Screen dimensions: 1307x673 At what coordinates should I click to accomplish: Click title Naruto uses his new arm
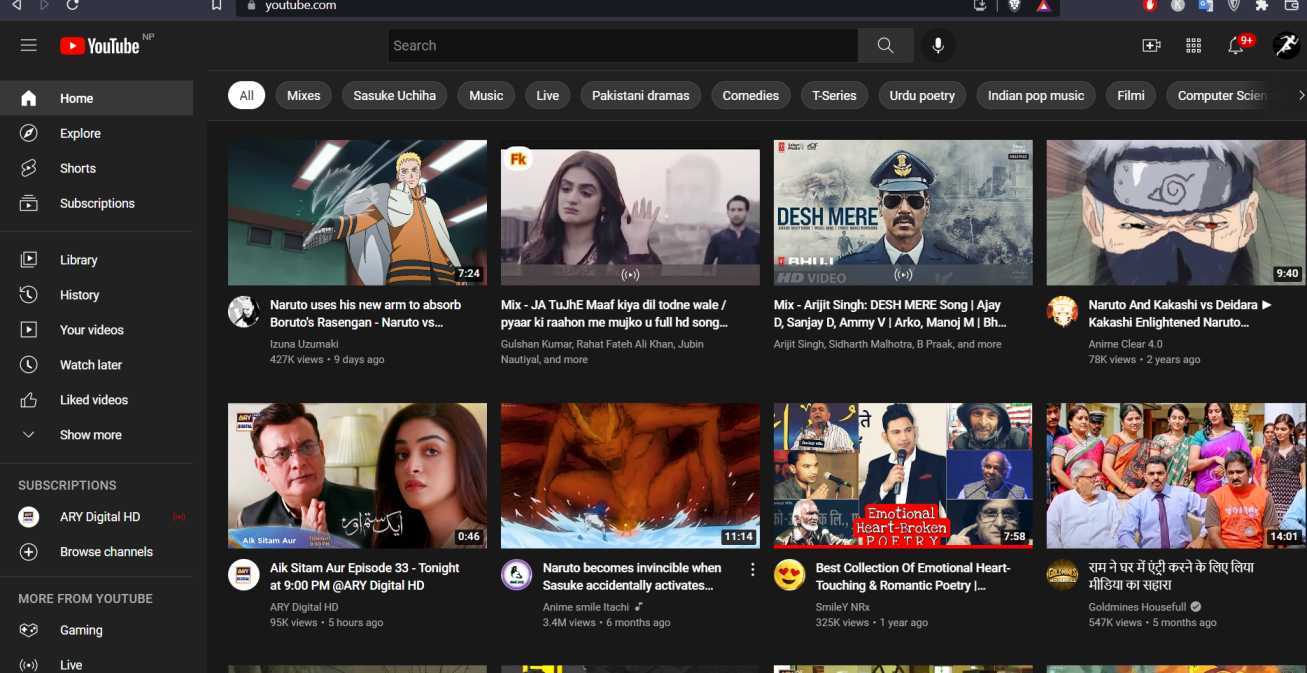pos(365,314)
